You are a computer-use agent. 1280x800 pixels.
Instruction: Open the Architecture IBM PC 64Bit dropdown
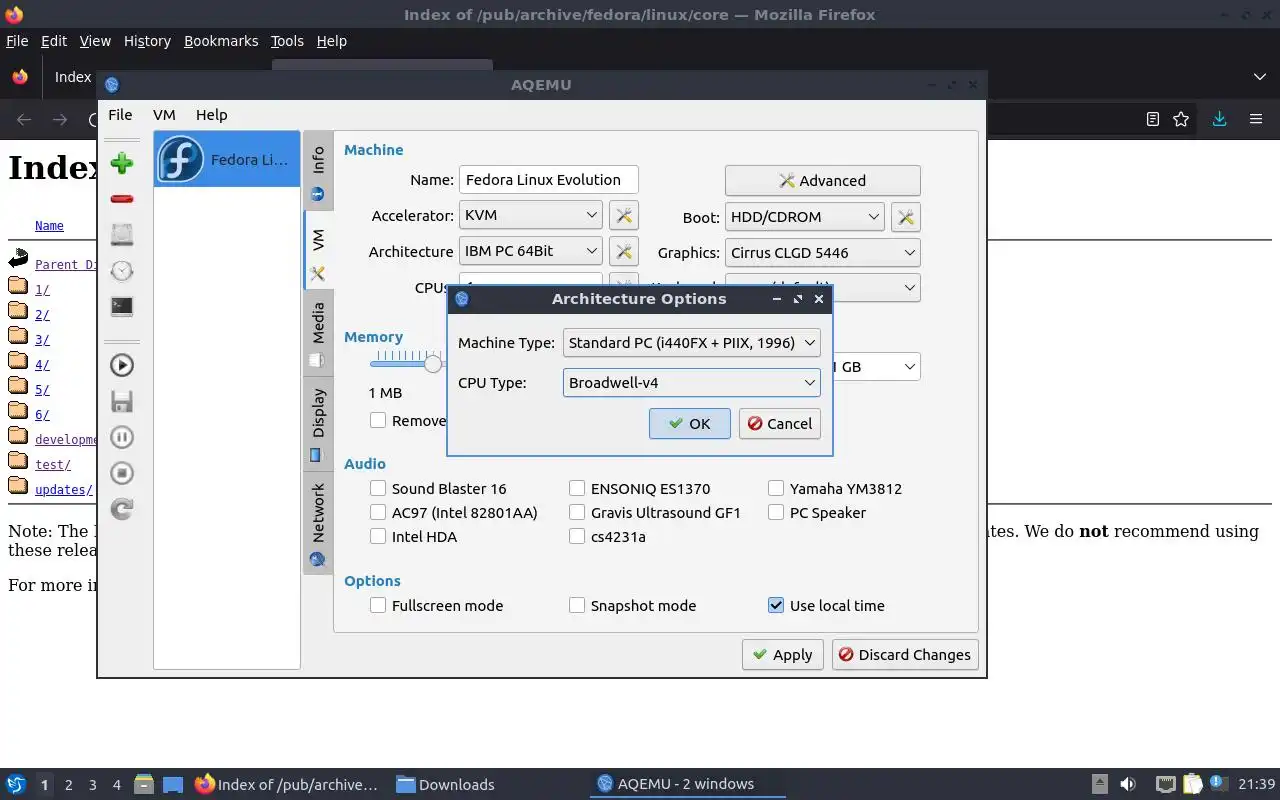tap(531, 251)
